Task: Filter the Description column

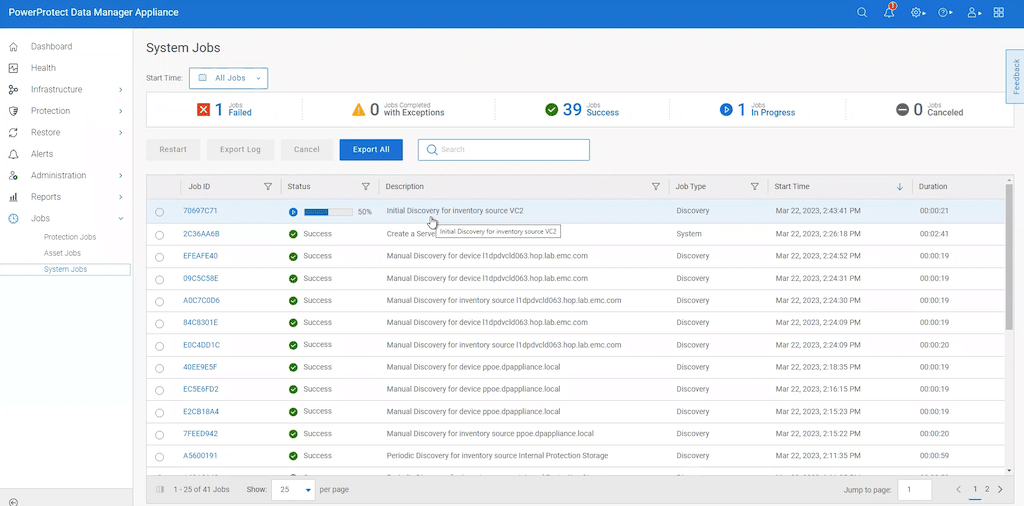Action: point(656,187)
